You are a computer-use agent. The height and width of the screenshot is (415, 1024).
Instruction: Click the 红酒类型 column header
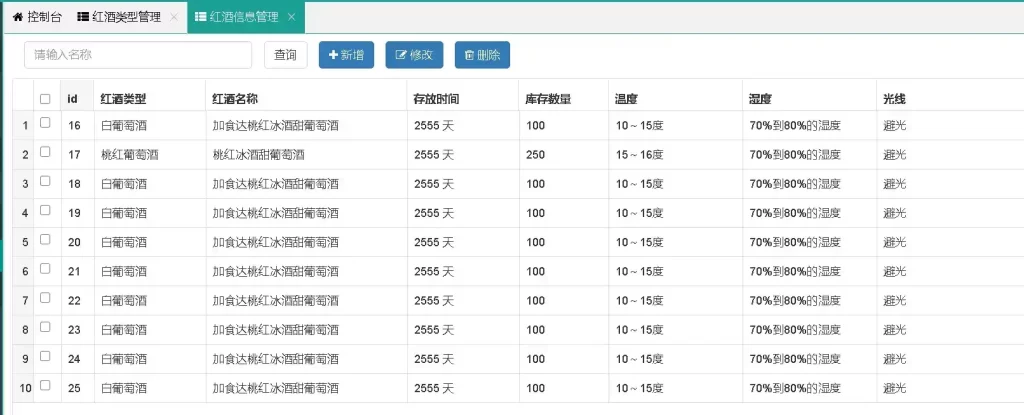[x=150, y=96]
